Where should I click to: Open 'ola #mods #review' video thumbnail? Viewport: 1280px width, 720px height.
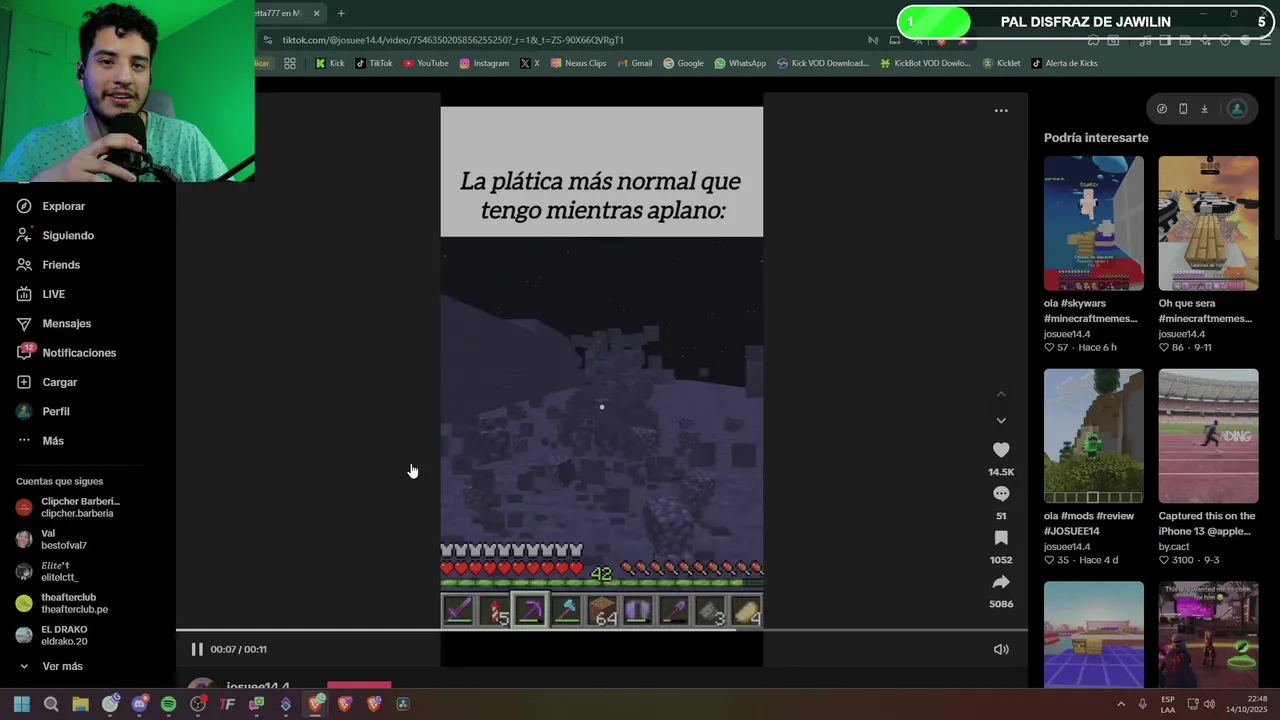coord(1093,436)
